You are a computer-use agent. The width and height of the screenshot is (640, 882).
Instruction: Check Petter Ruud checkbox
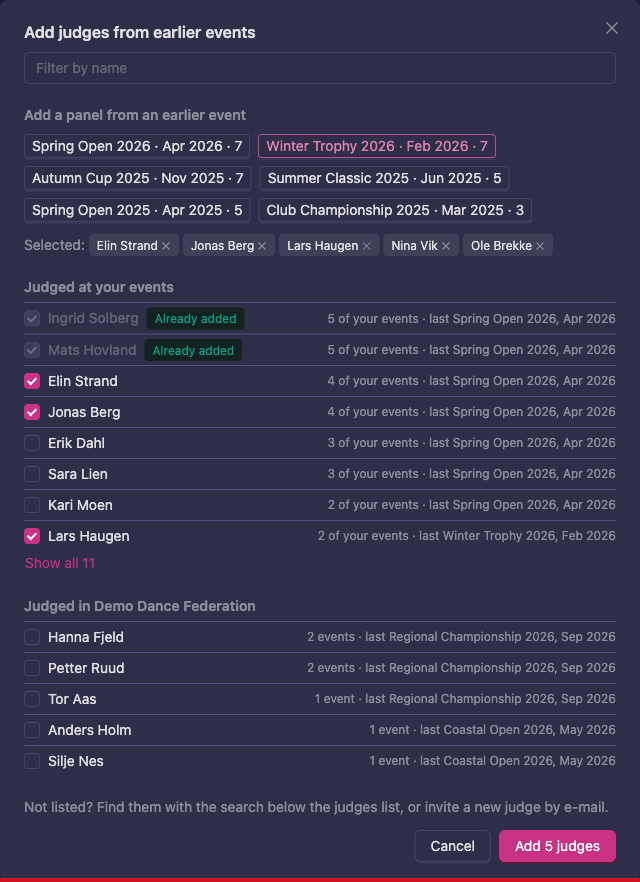point(32,668)
